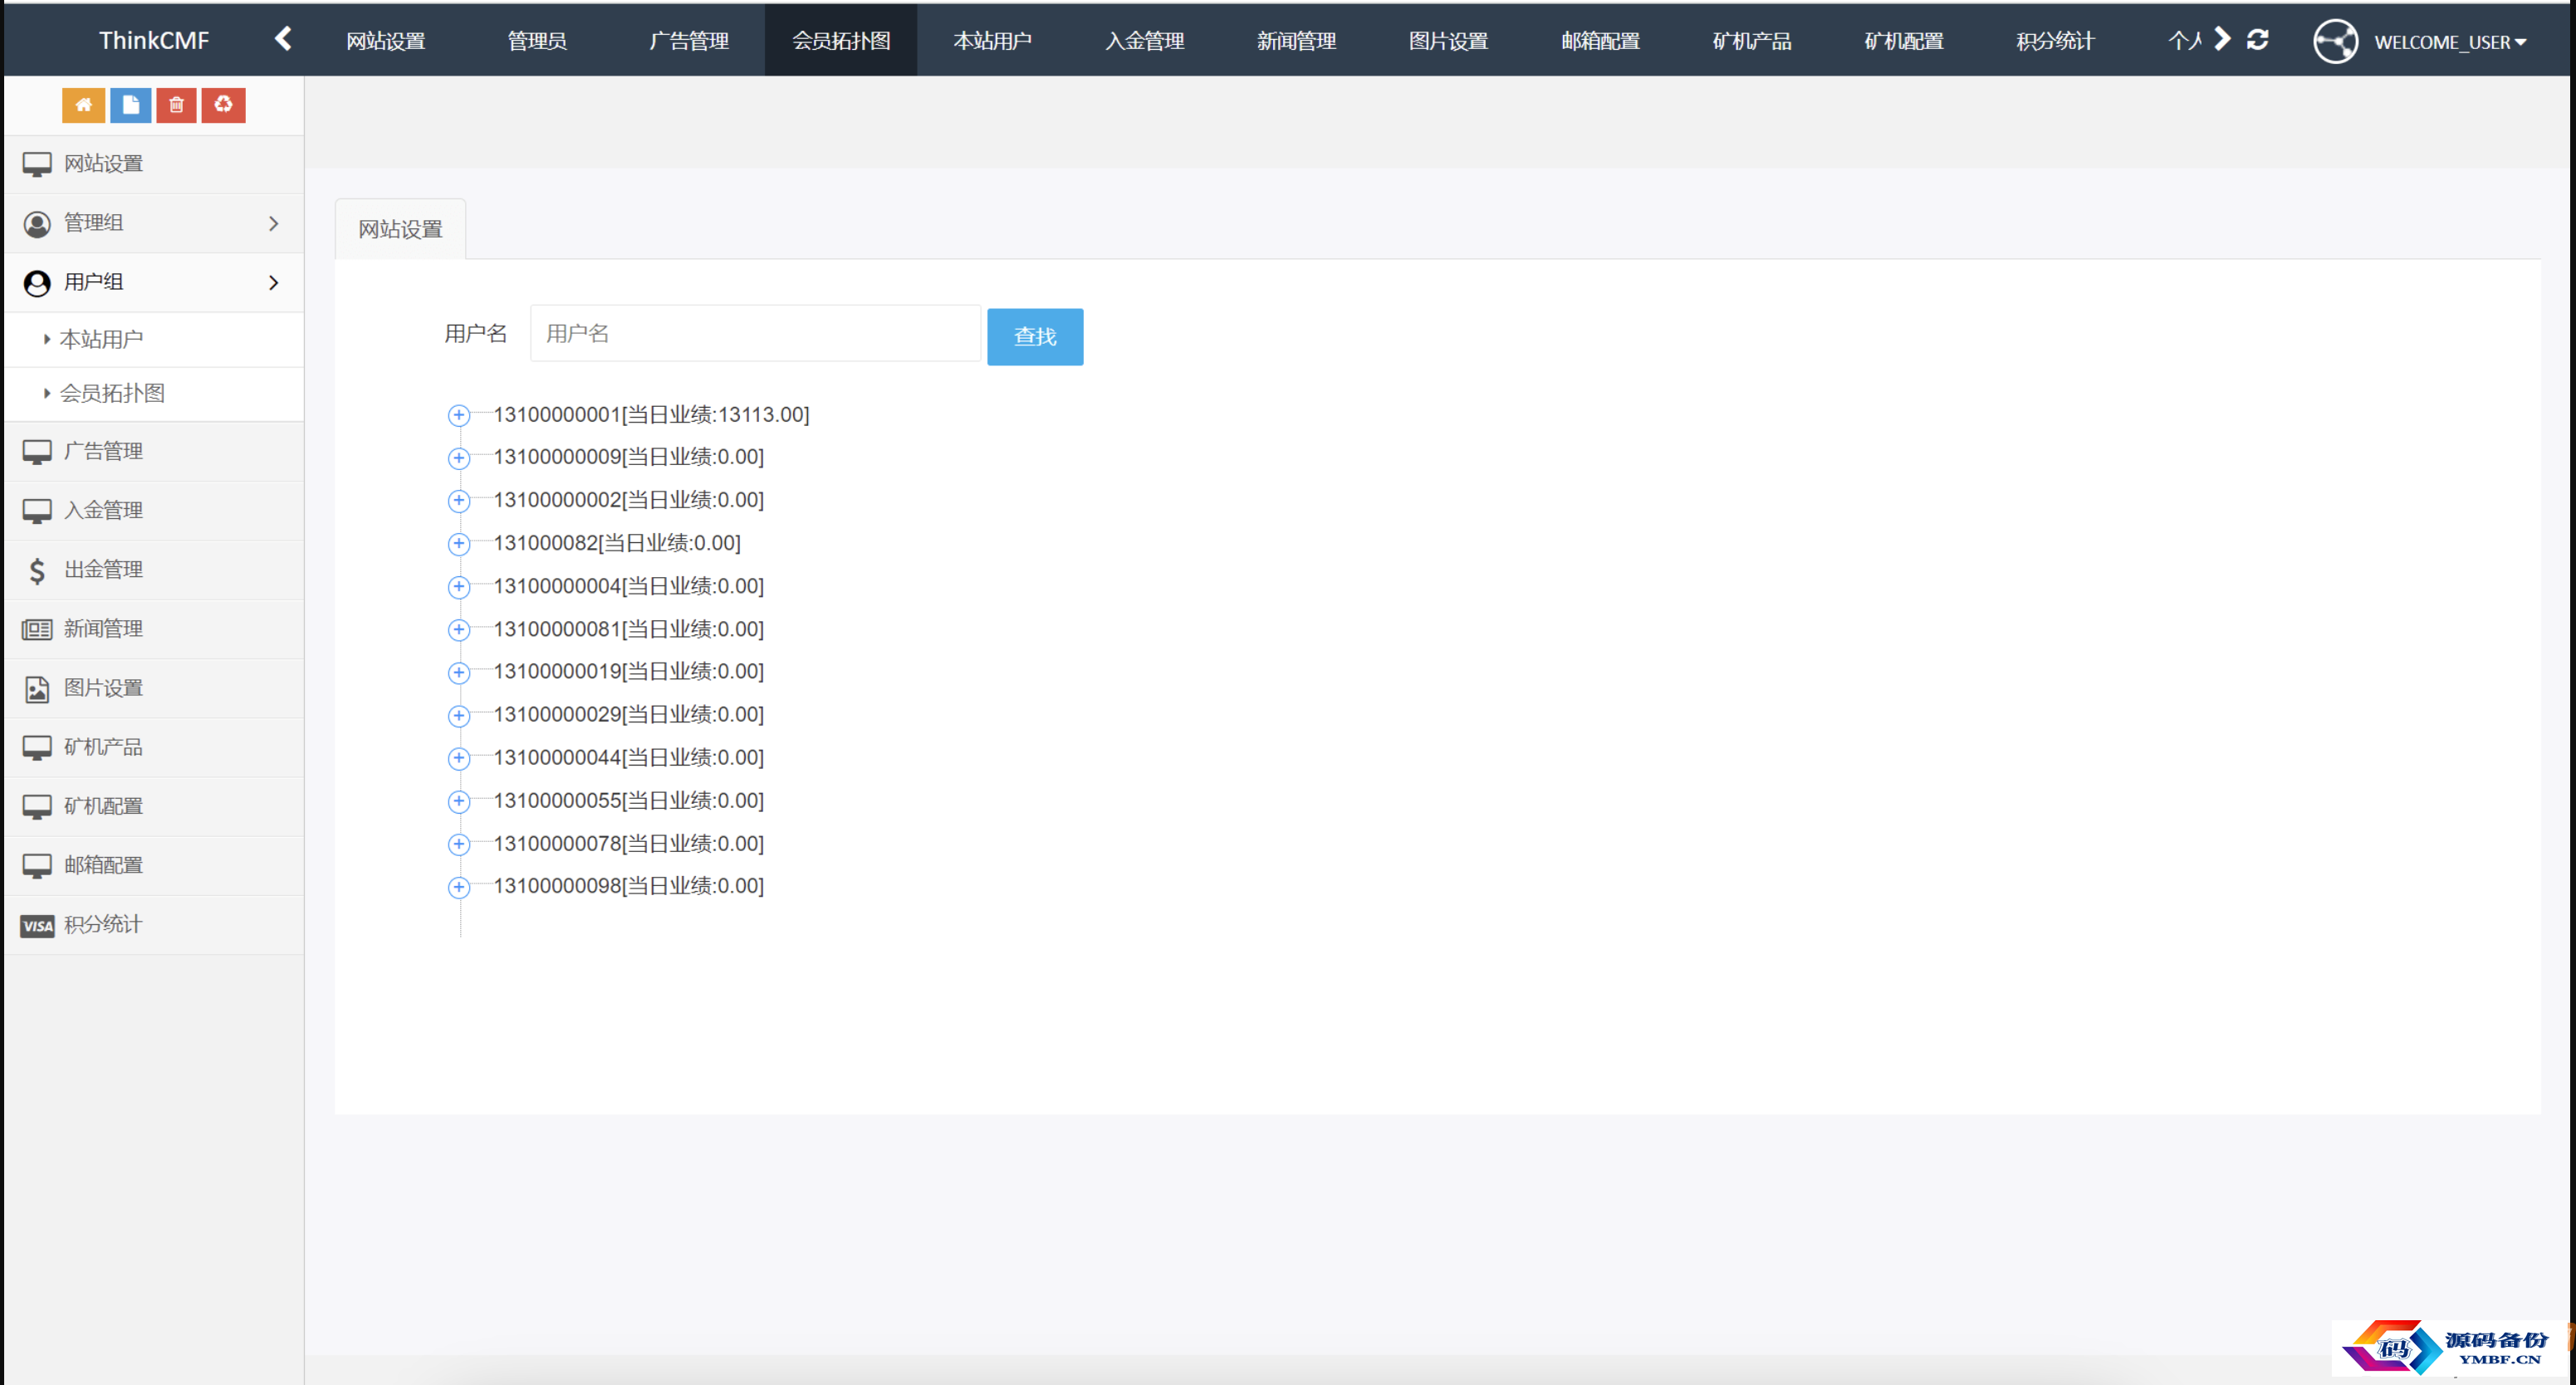
Task: Click the monitor icon beside 入金管理 in the sidebar
Action: [x=37, y=511]
